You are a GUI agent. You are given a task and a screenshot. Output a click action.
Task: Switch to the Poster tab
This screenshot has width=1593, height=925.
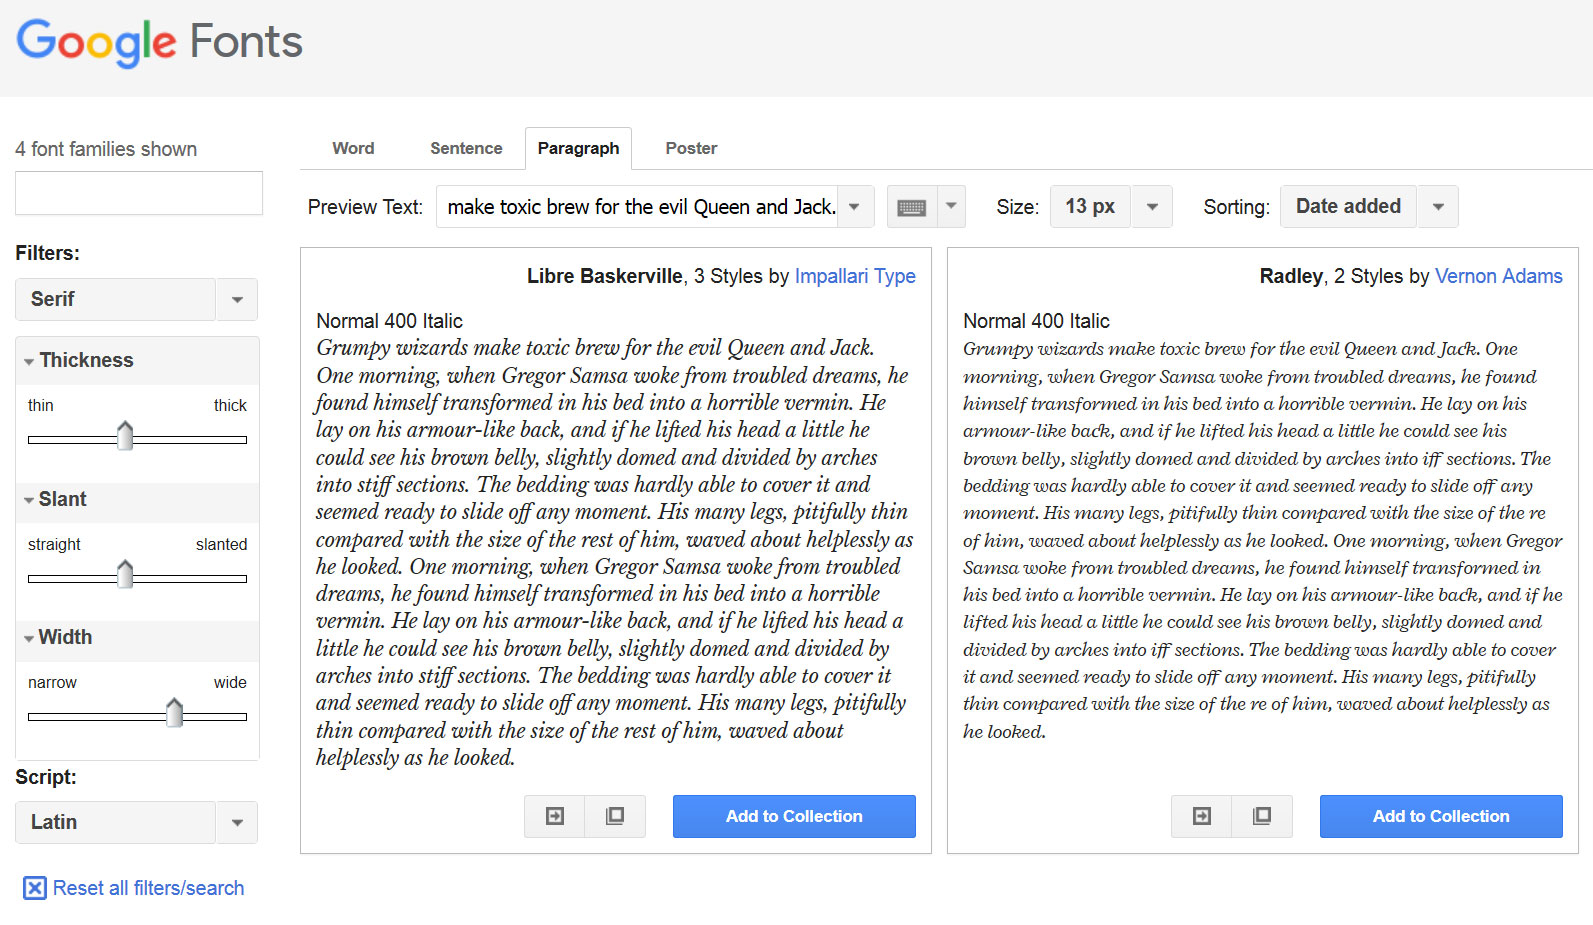coord(691,148)
